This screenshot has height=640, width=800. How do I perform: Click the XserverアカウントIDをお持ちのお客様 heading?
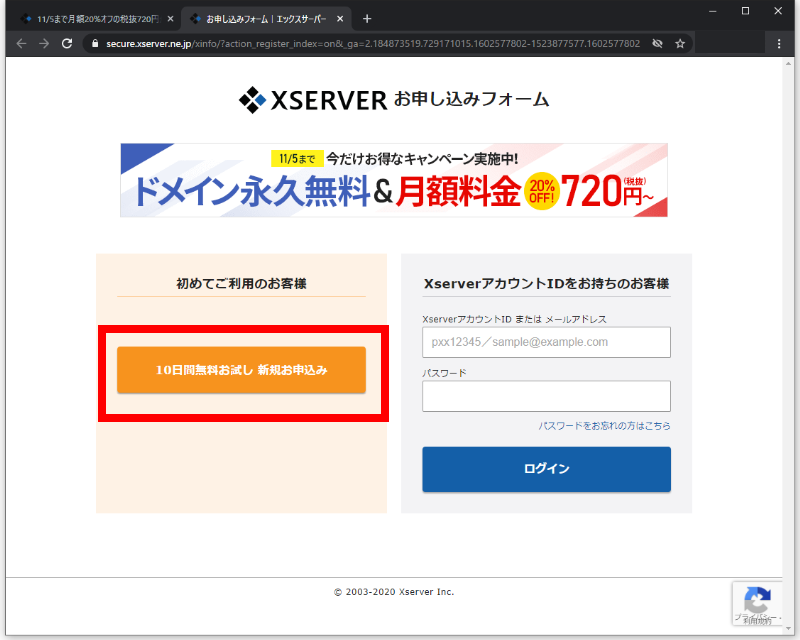coord(546,284)
